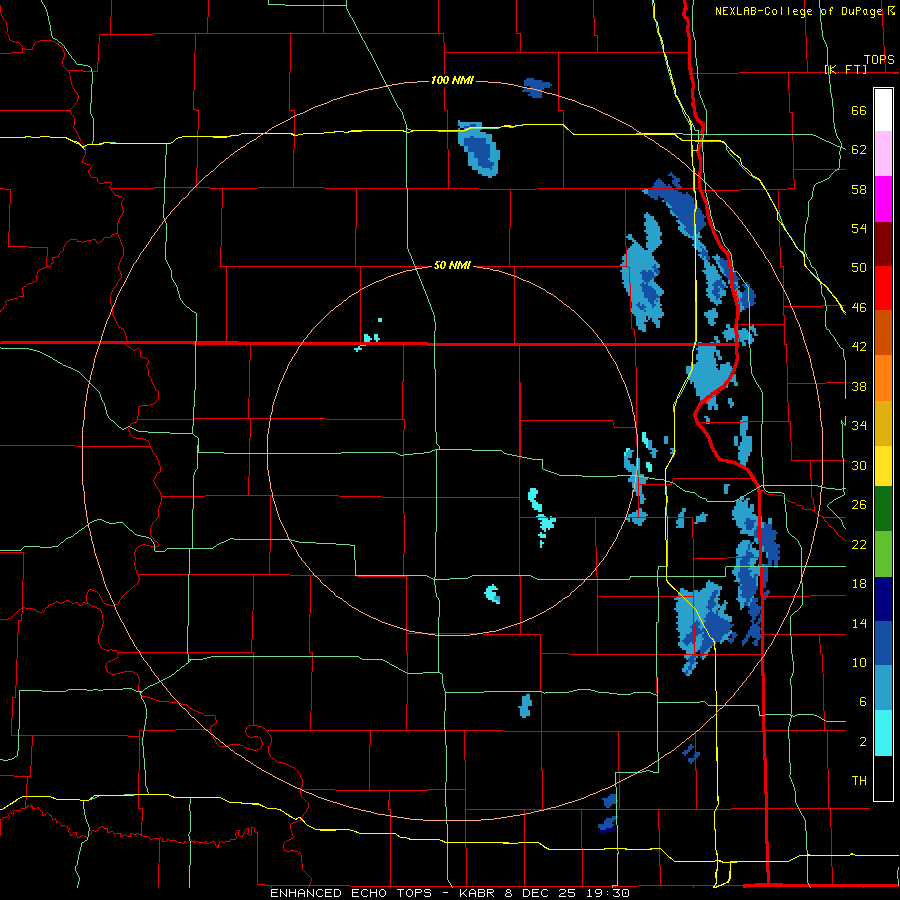The height and width of the screenshot is (900, 900).
Task: Click the light steel-blue legend swatch
Action: tap(883, 688)
